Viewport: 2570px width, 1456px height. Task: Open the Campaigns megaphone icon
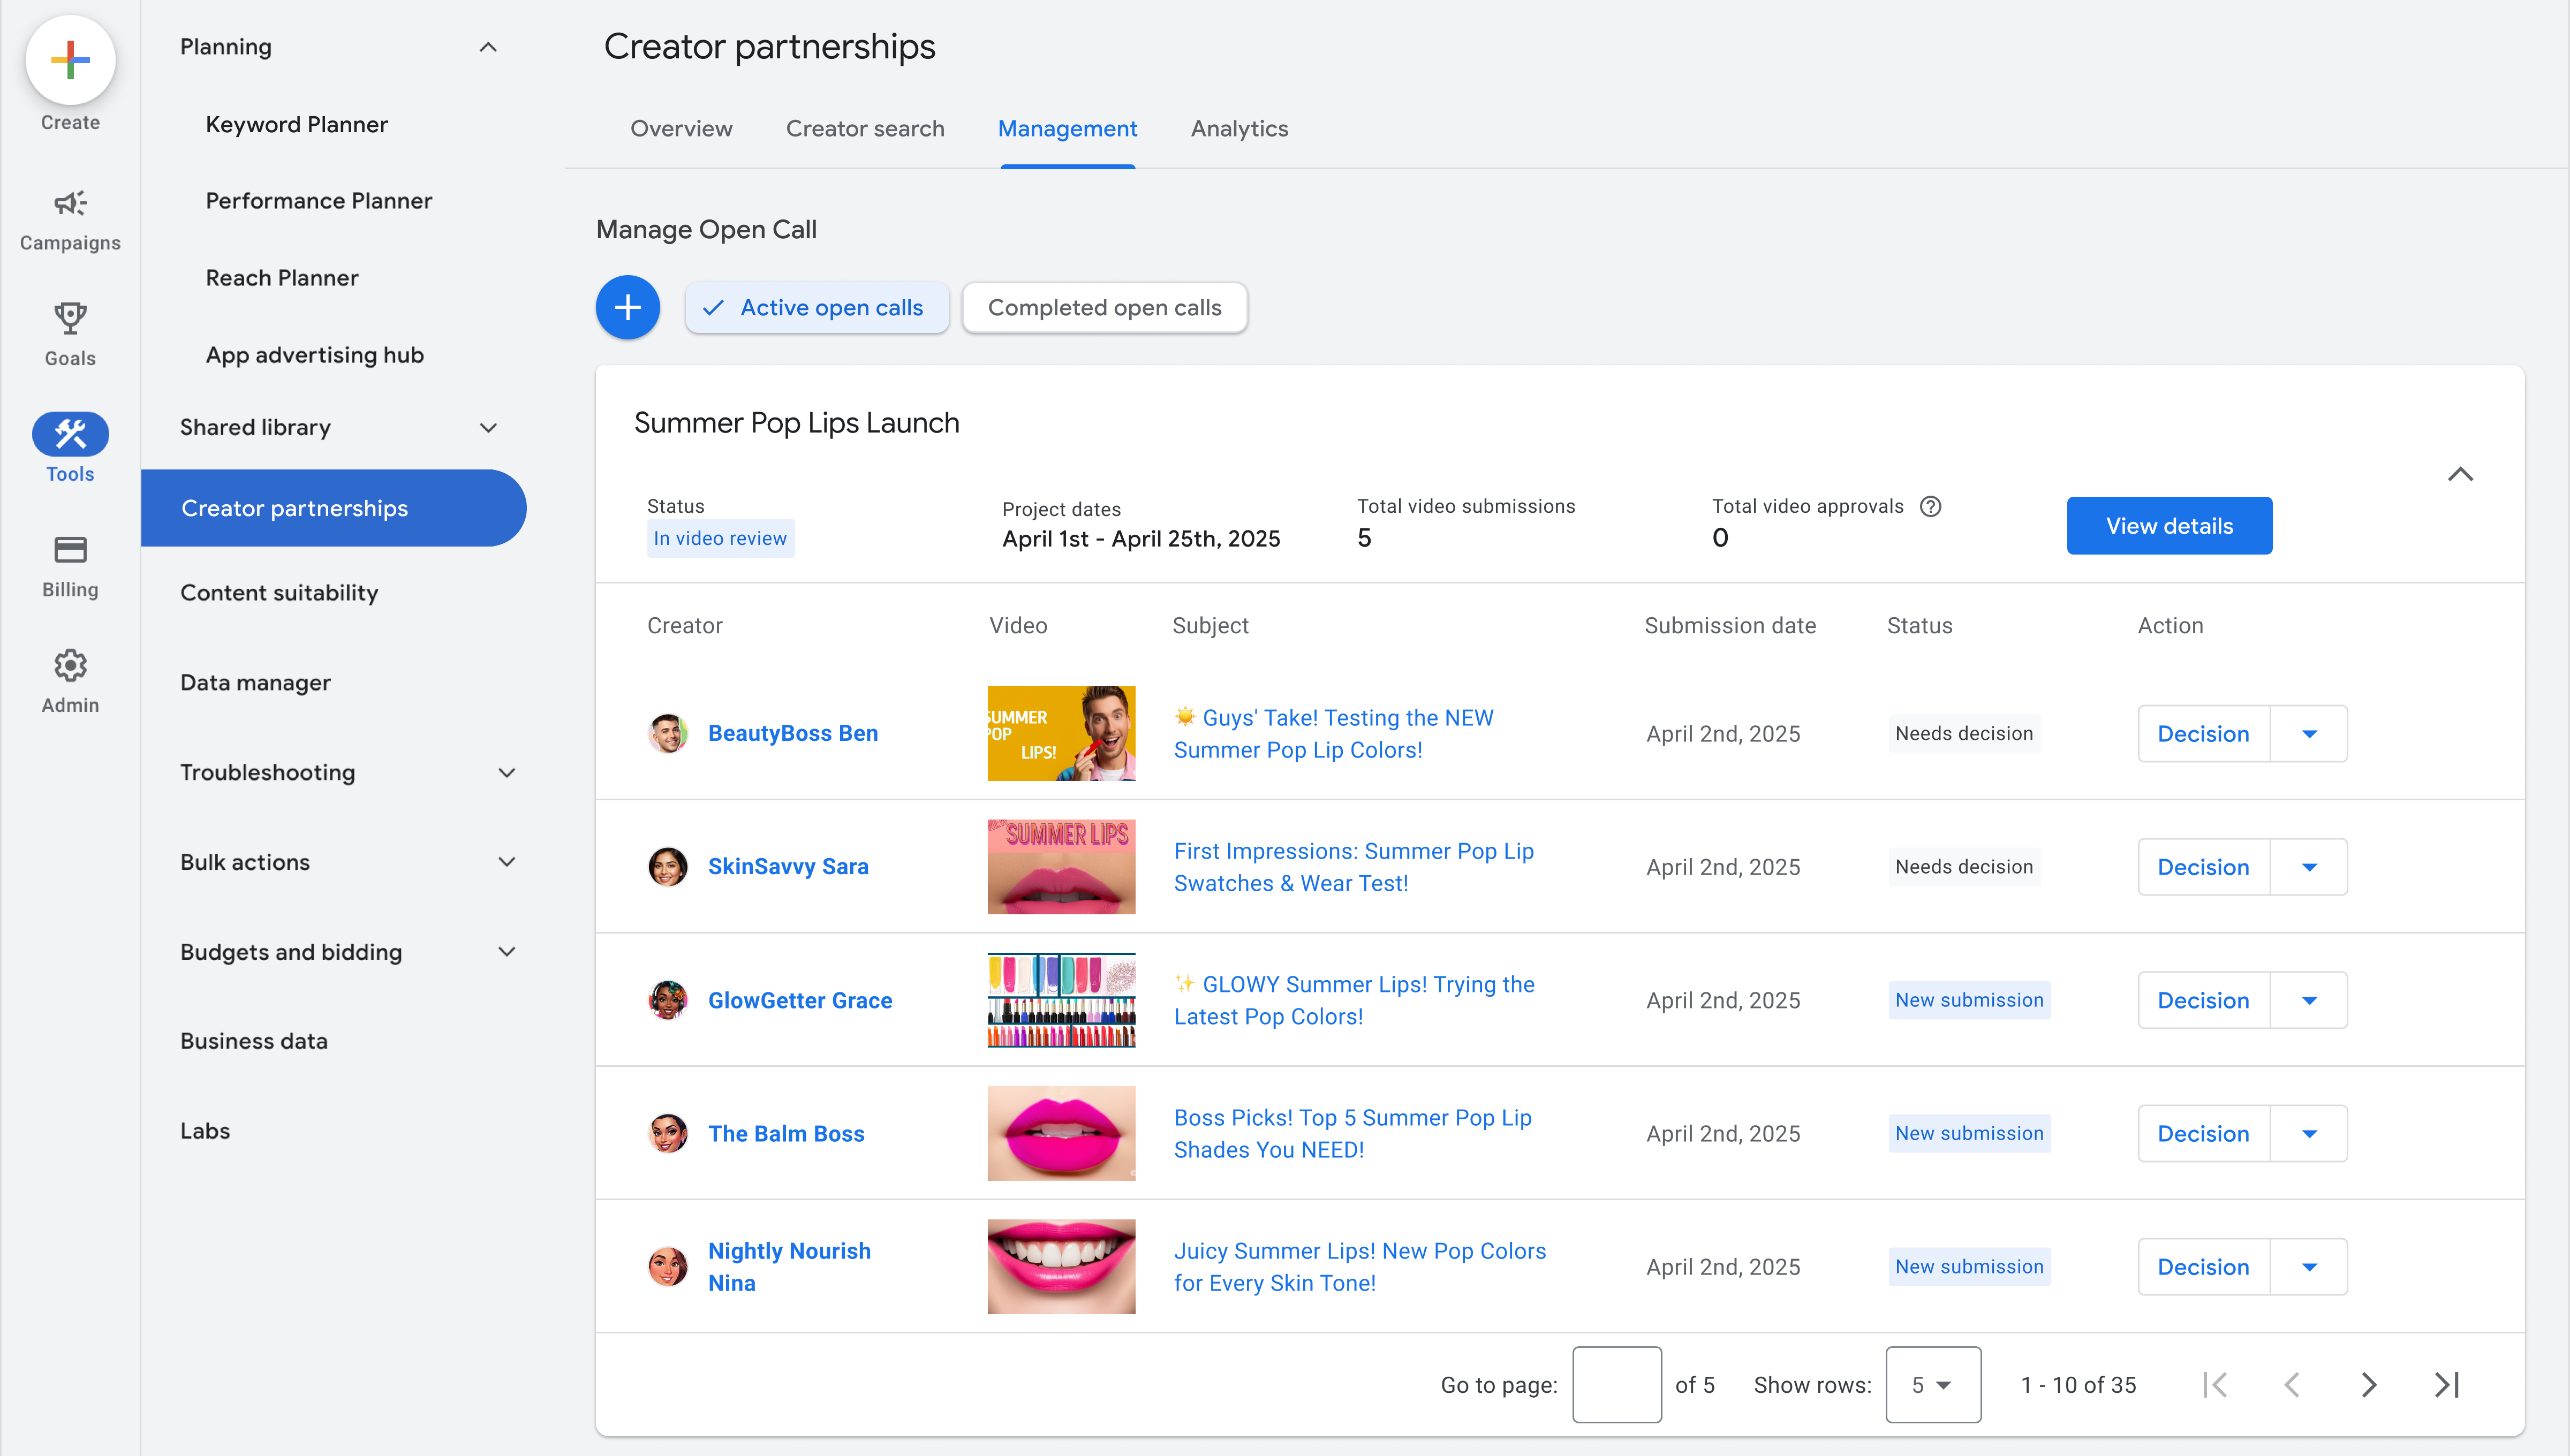(70, 204)
